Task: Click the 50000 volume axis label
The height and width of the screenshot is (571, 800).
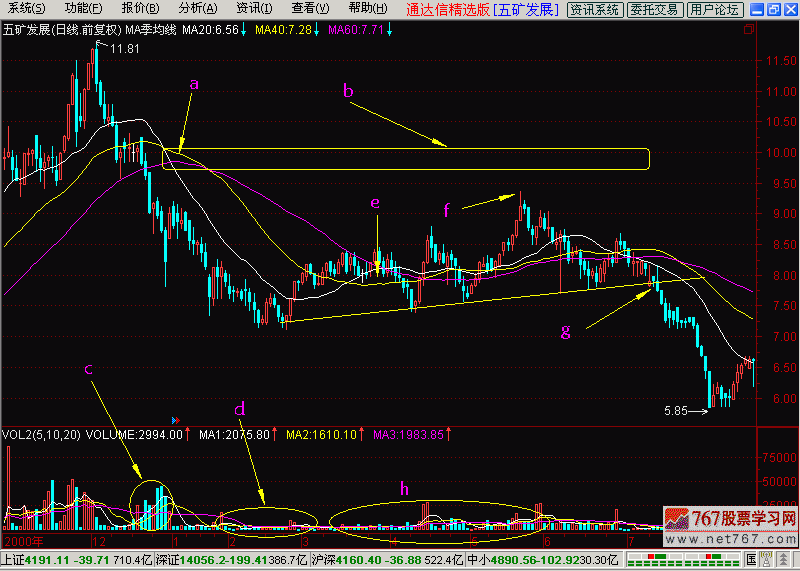Action: point(782,481)
